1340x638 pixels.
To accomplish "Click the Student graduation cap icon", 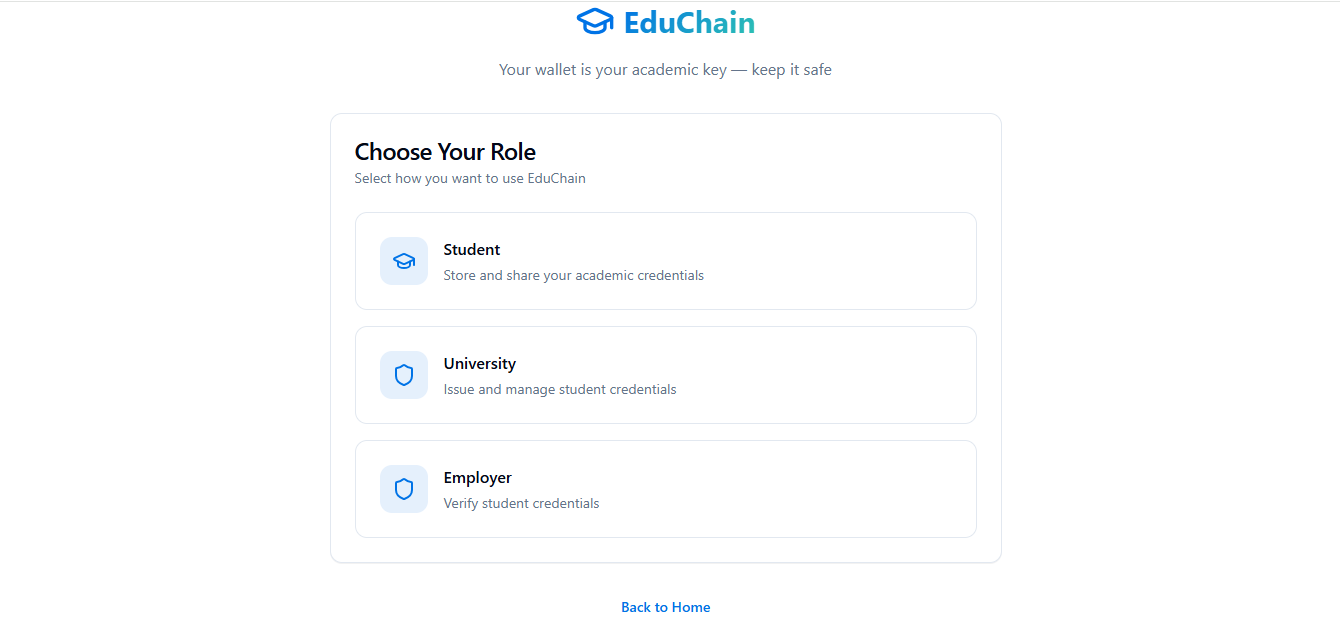I will (x=404, y=261).
